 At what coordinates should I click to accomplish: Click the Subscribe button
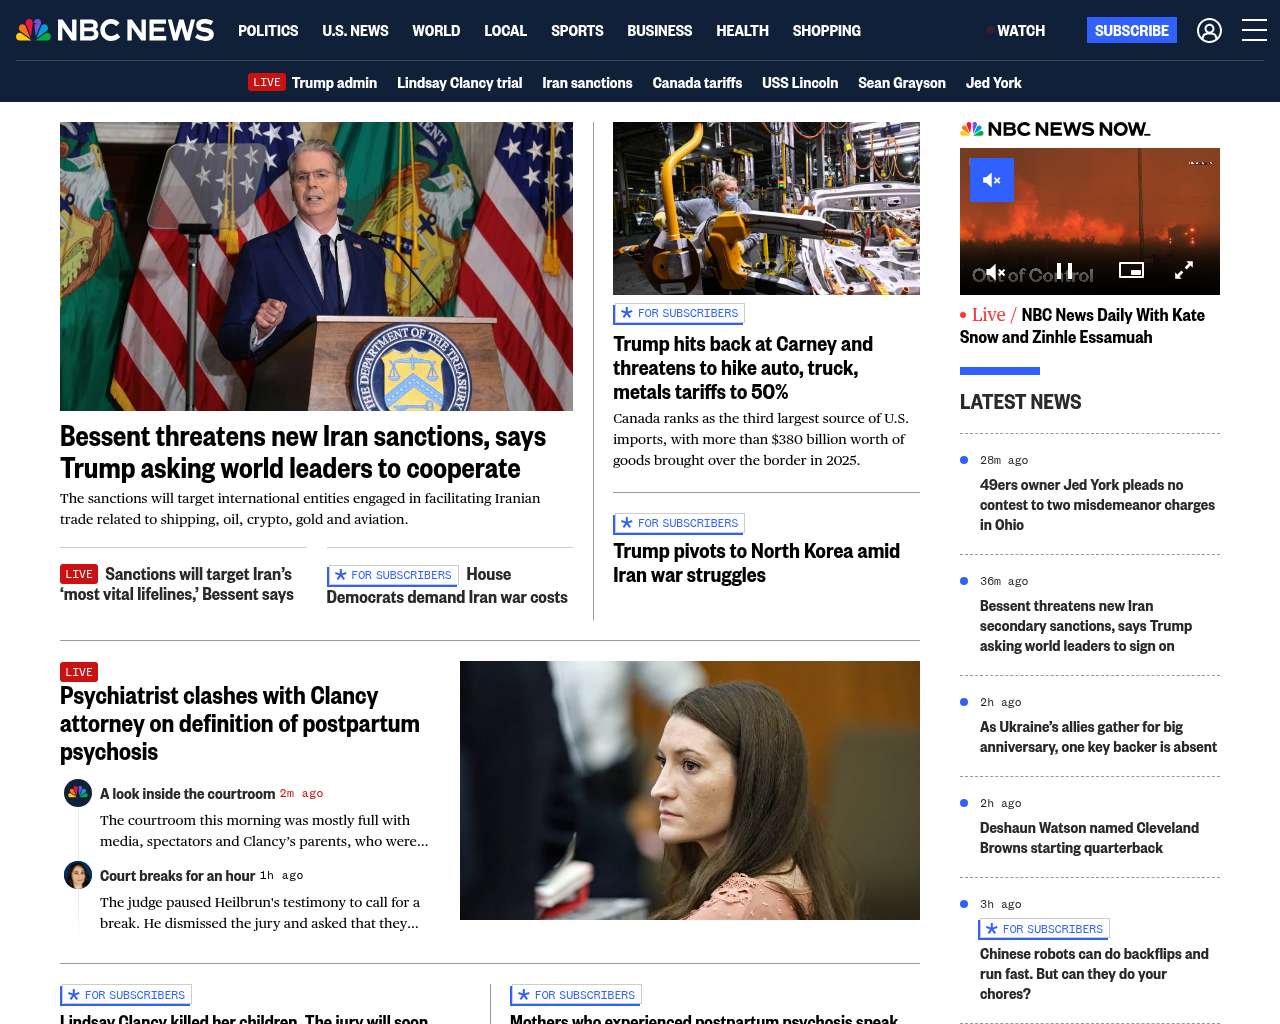pos(1132,30)
